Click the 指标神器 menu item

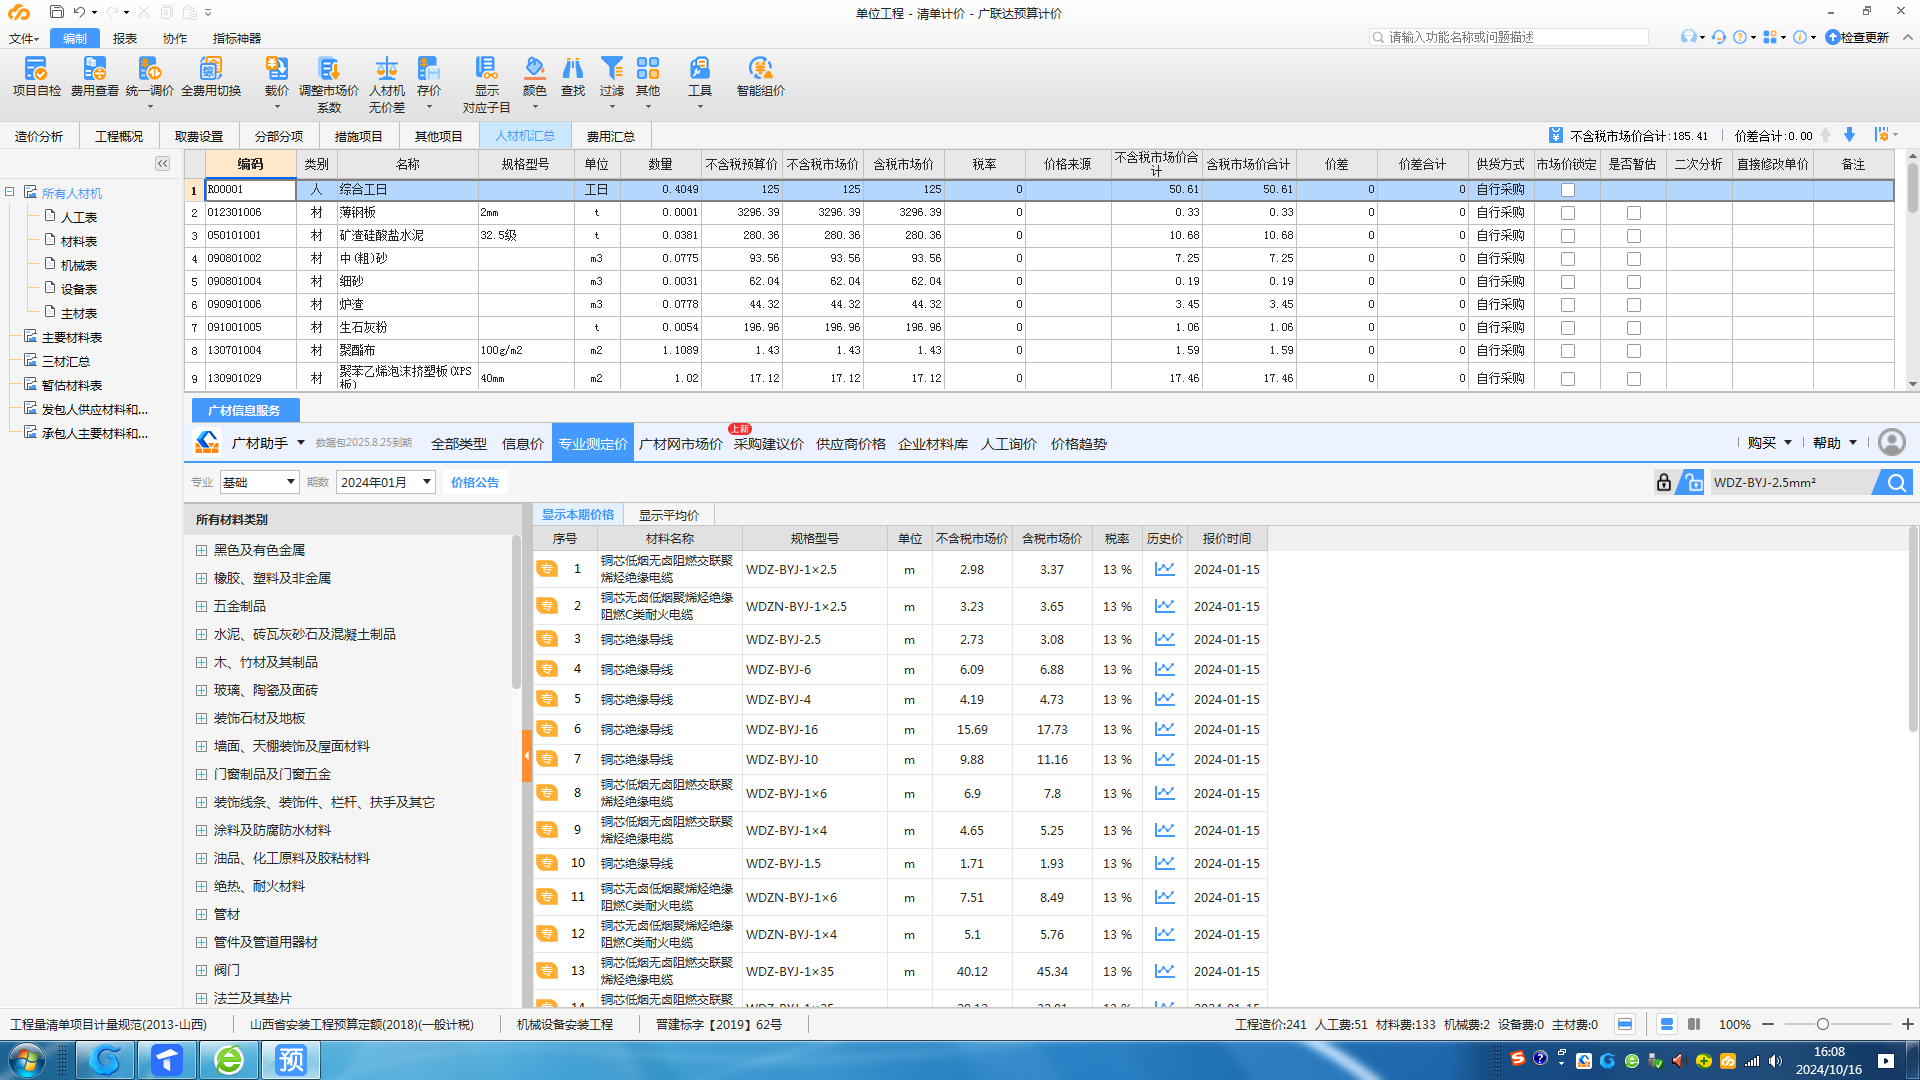[236, 38]
